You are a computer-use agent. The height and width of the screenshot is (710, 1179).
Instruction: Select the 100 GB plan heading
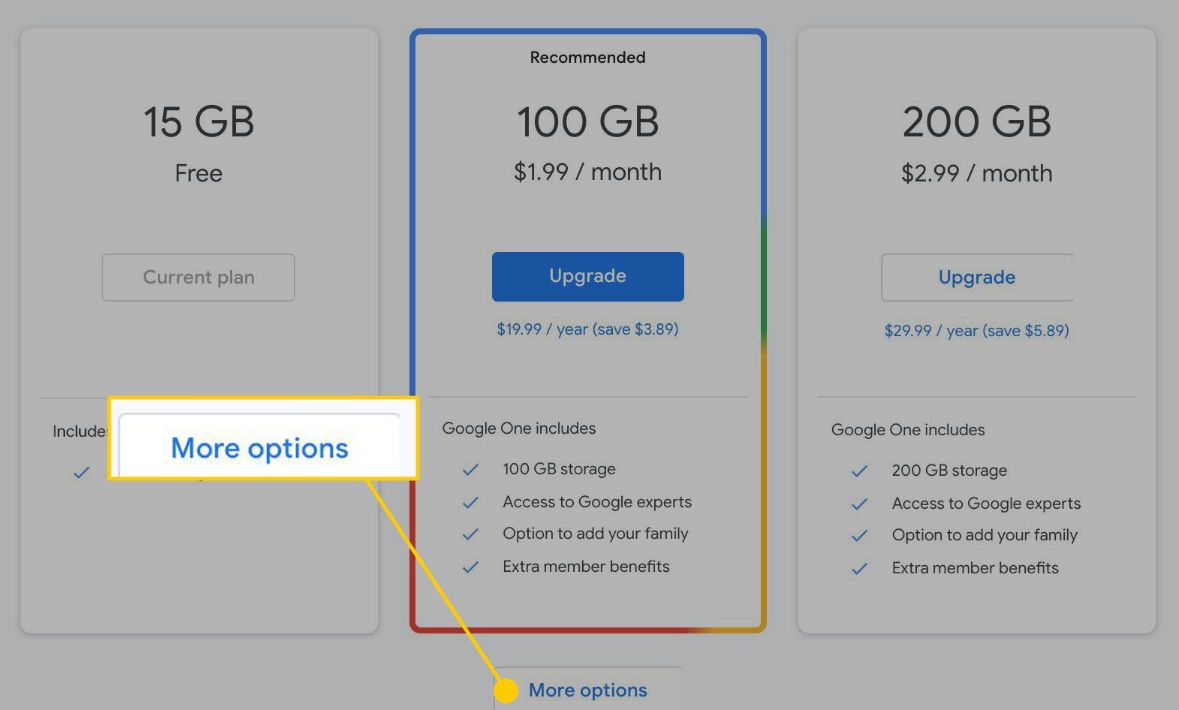point(588,122)
